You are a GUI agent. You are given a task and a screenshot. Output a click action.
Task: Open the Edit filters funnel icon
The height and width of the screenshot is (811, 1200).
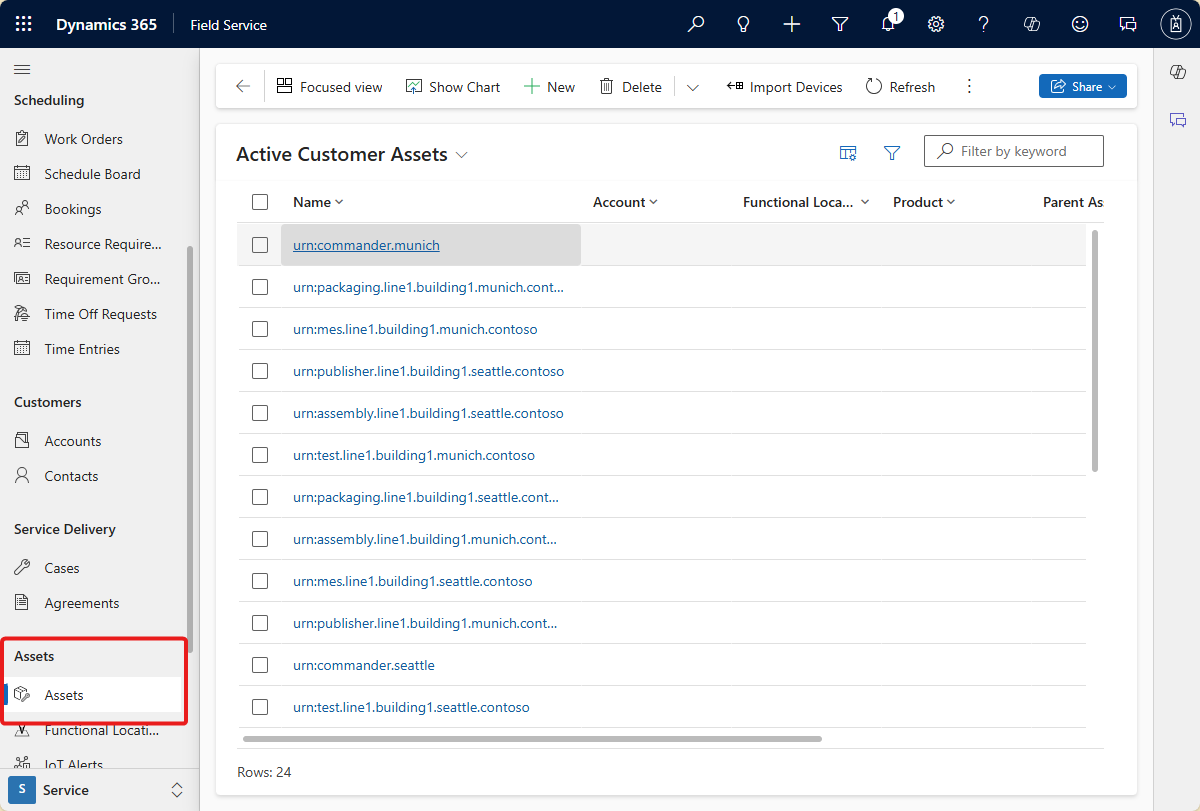pos(892,152)
